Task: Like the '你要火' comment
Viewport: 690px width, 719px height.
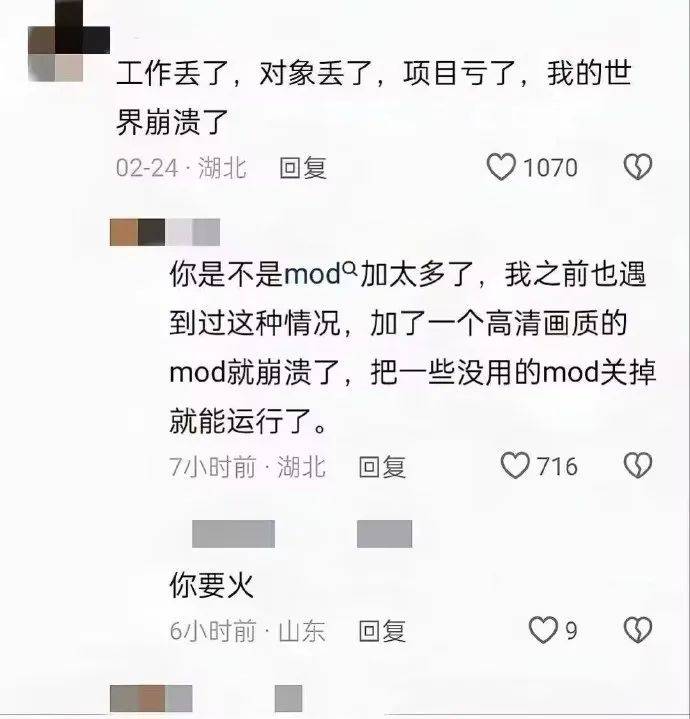Action: pyautogui.click(x=543, y=630)
